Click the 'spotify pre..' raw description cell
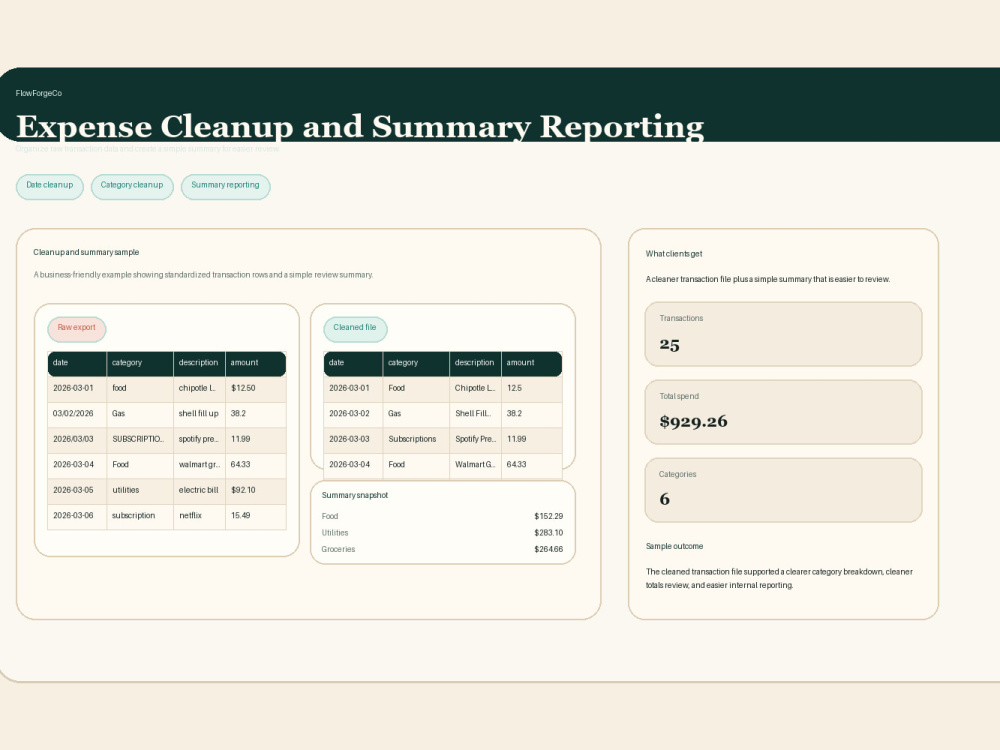The height and width of the screenshot is (750, 1000). [199, 440]
